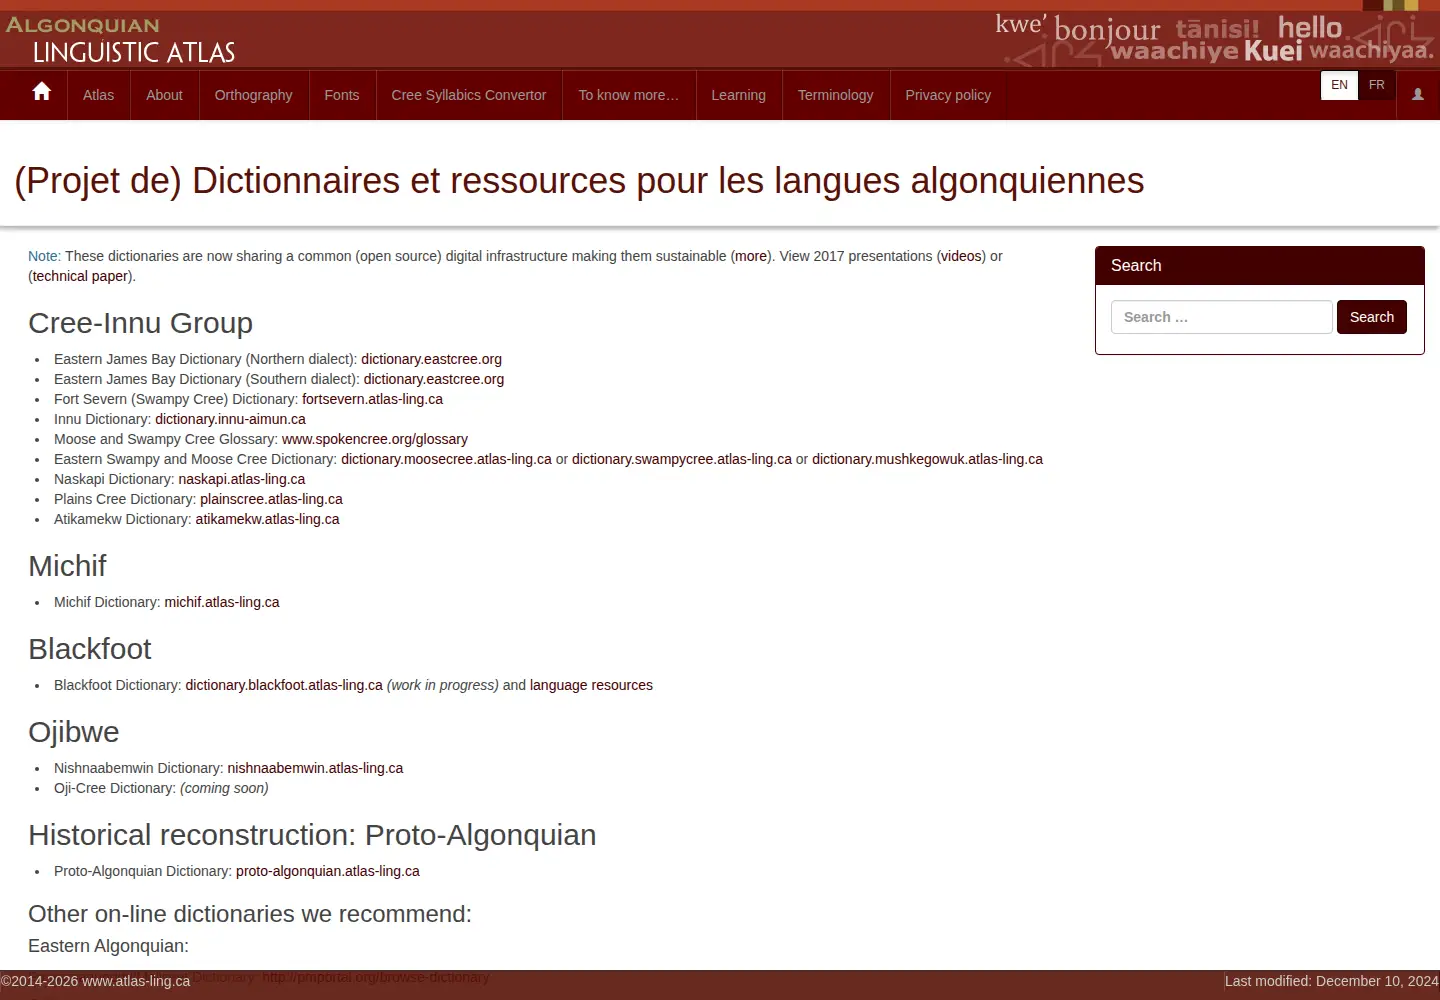
Task: Open the Privacy policy page
Action: [x=948, y=95]
